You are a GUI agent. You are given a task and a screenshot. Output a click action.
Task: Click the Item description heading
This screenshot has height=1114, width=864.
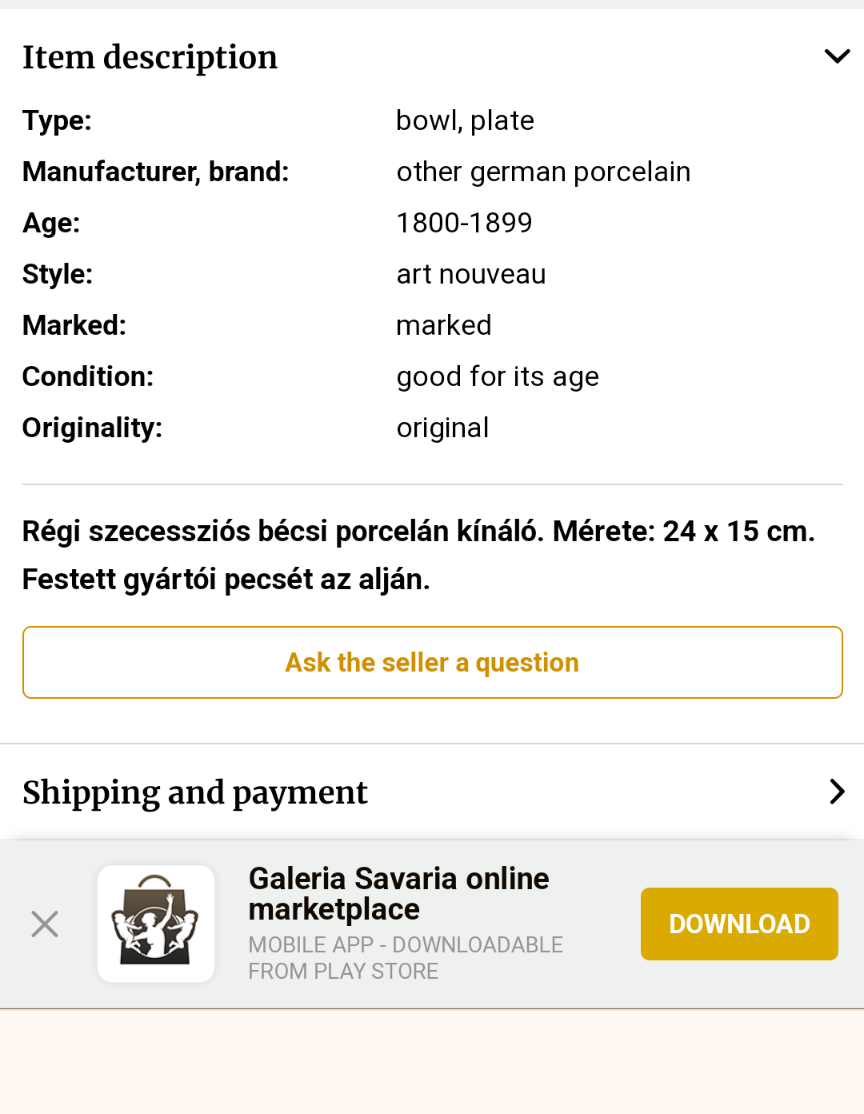tap(150, 58)
